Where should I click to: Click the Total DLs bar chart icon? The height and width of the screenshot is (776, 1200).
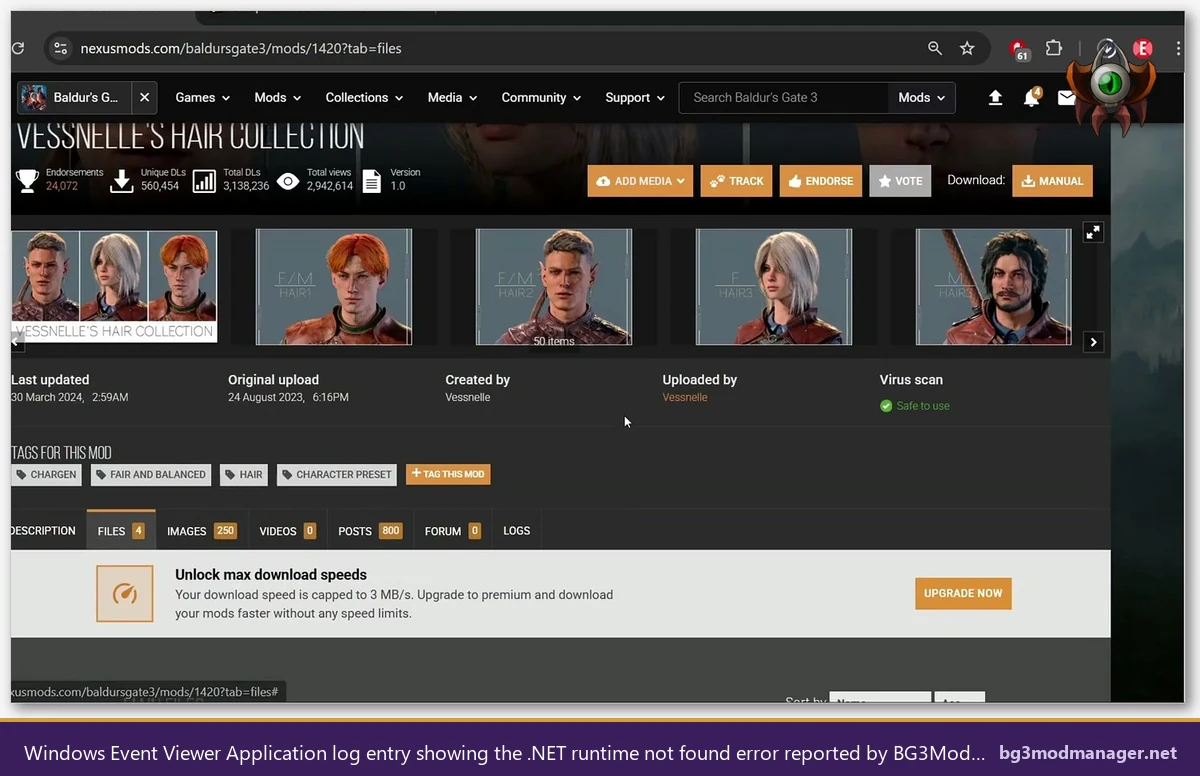(x=204, y=180)
